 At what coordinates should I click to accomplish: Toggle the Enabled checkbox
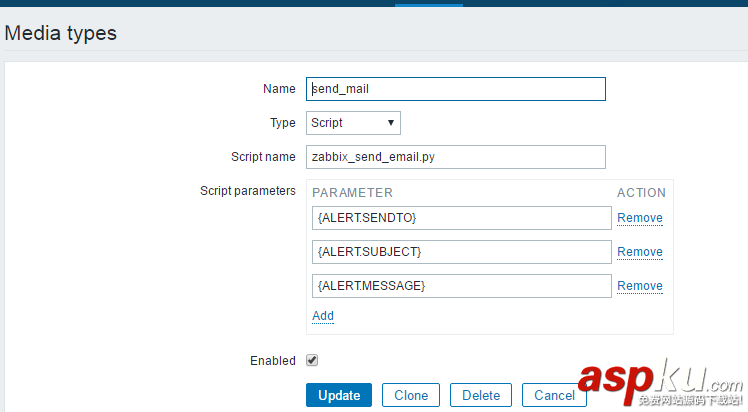pyautogui.click(x=312, y=360)
